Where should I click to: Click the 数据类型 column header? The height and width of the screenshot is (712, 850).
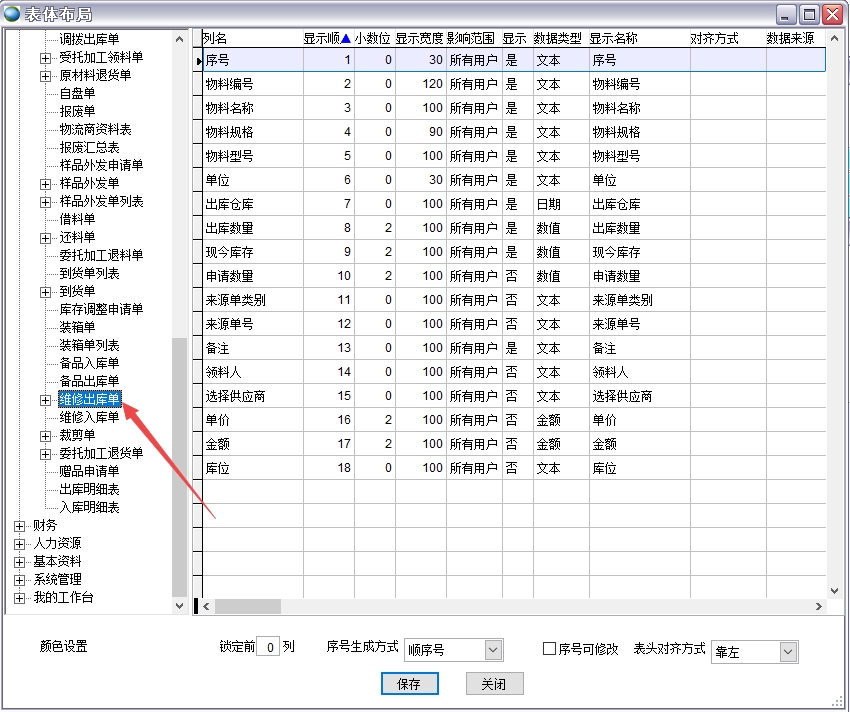(x=557, y=38)
